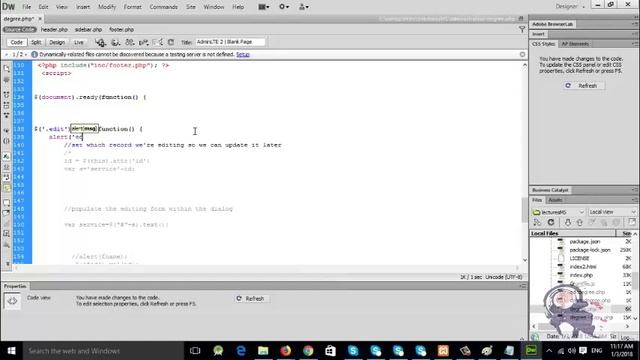Image resolution: width=640 pixels, height=360 pixels.
Task: Expand all collapsed code sections
Action: pyautogui.click(x=6, y=116)
